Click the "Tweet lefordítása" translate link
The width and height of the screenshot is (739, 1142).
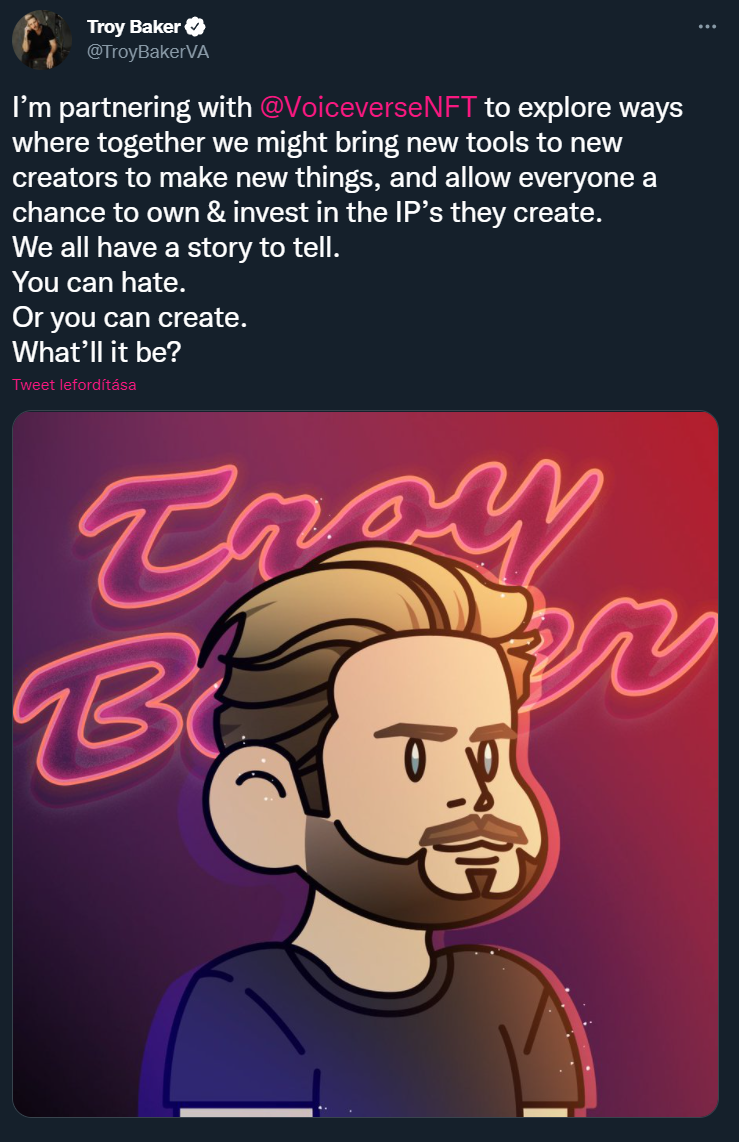point(74,385)
